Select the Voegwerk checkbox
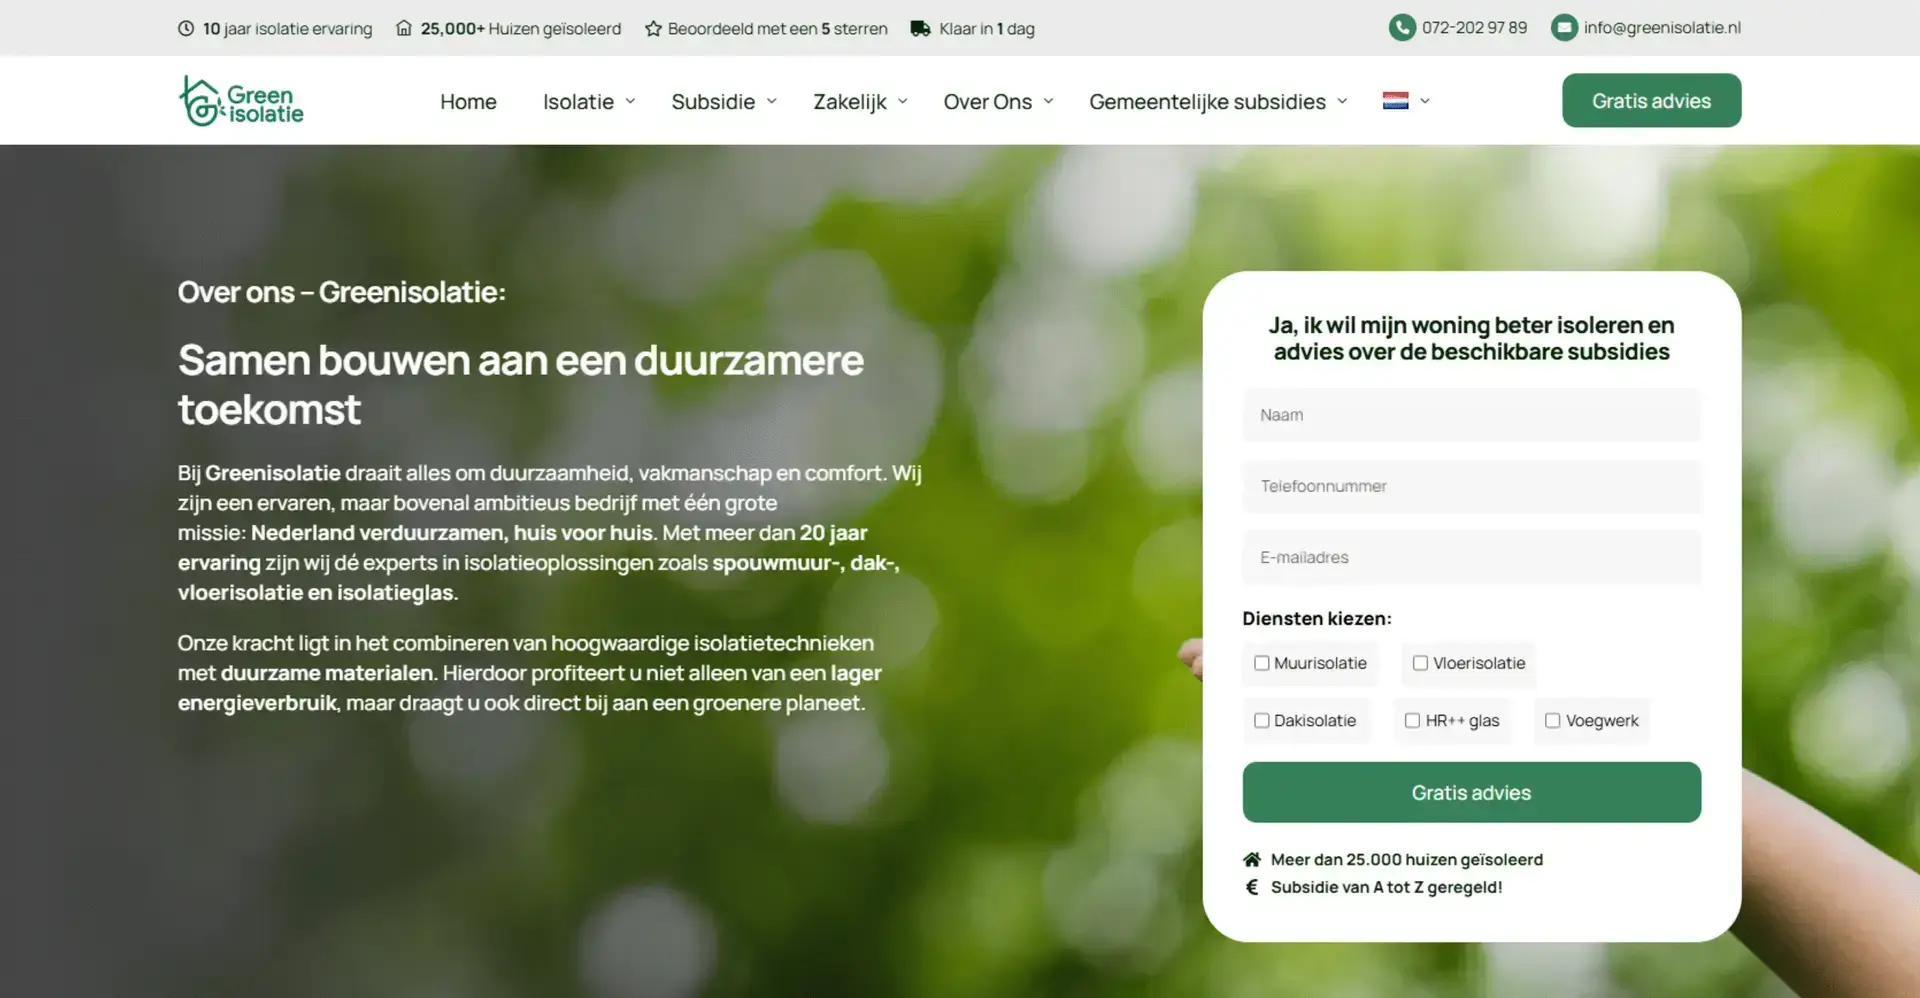Image resolution: width=1920 pixels, height=998 pixels. click(x=1552, y=721)
